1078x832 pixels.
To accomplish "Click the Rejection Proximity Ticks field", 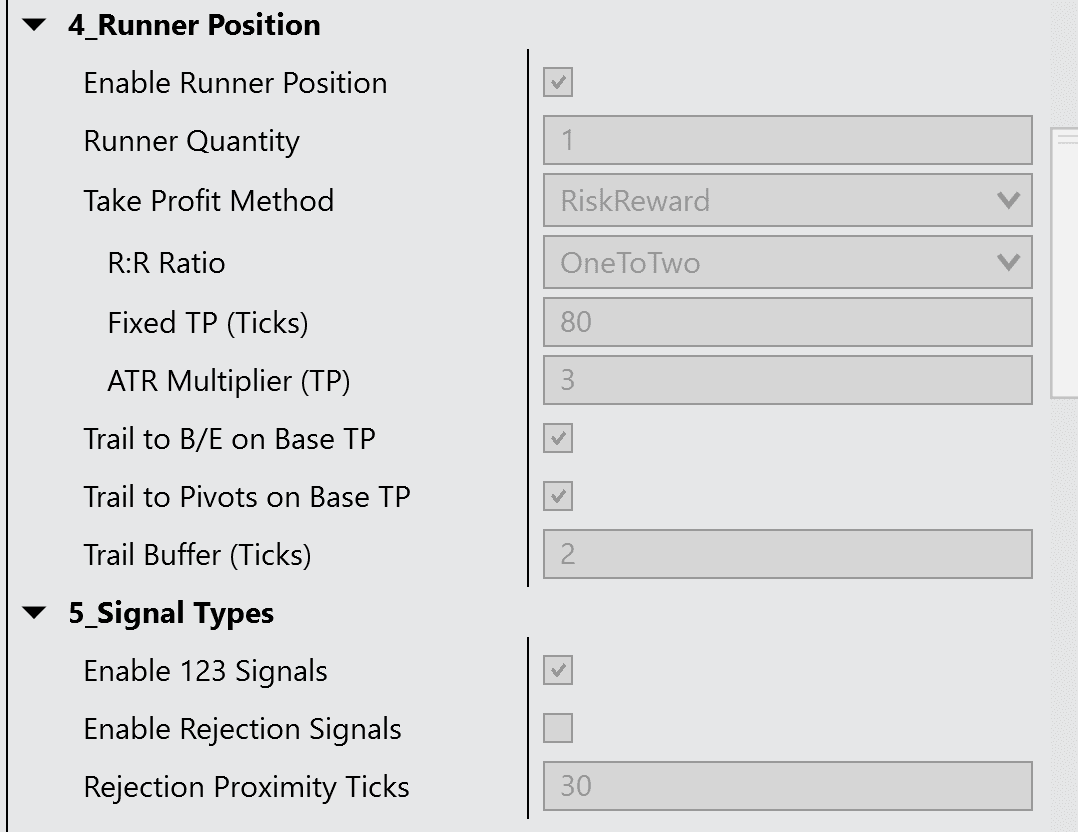I will click(x=787, y=786).
